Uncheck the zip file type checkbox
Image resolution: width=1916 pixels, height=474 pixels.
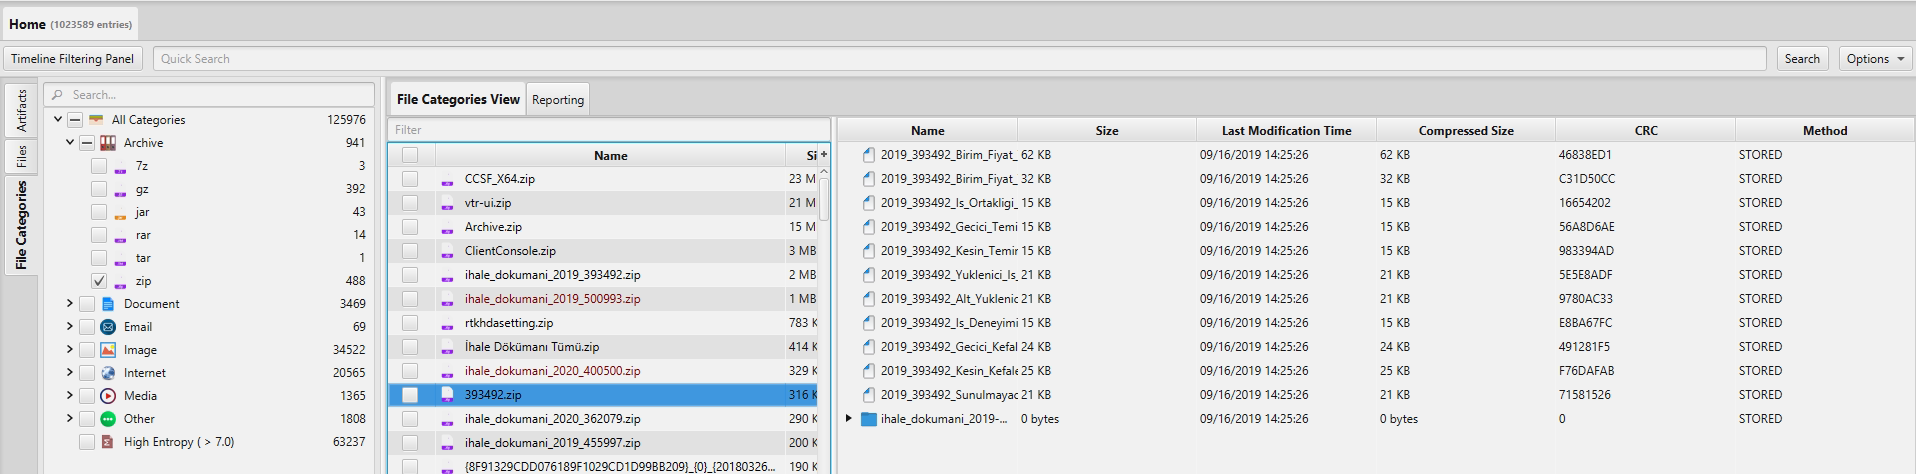pyautogui.click(x=99, y=281)
